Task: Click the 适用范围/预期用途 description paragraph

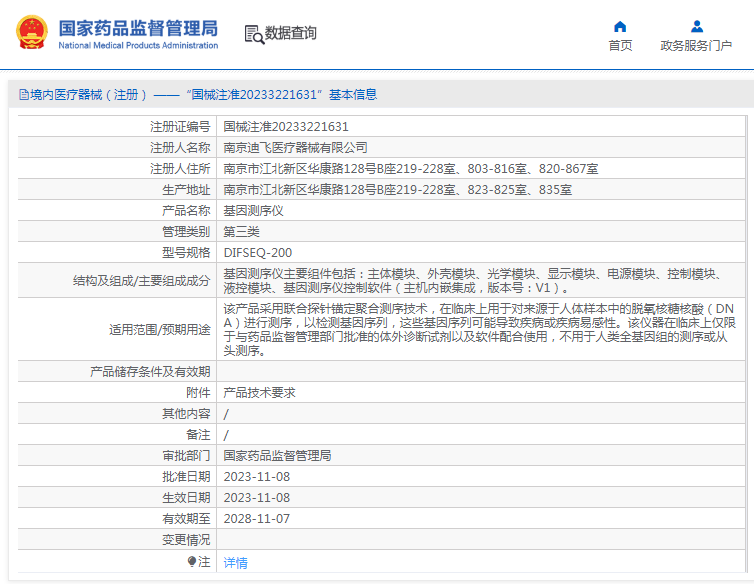Action: (x=479, y=330)
